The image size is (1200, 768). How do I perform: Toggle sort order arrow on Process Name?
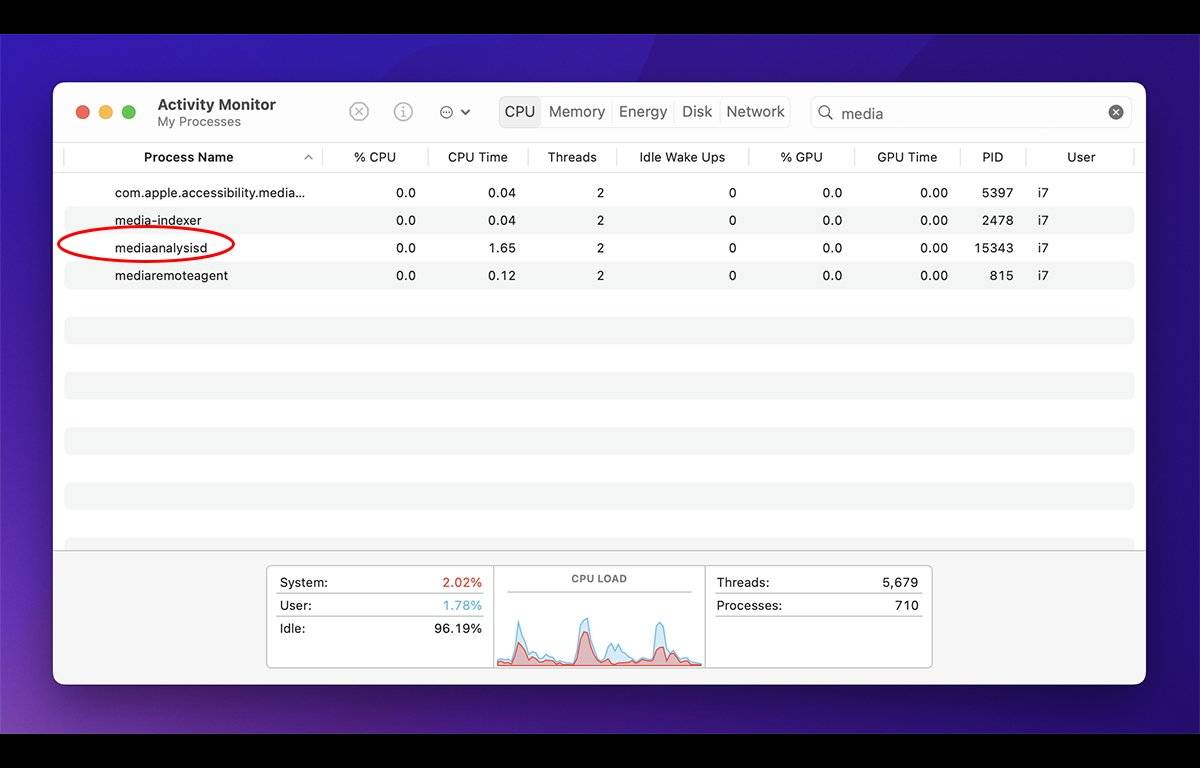click(x=308, y=158)
